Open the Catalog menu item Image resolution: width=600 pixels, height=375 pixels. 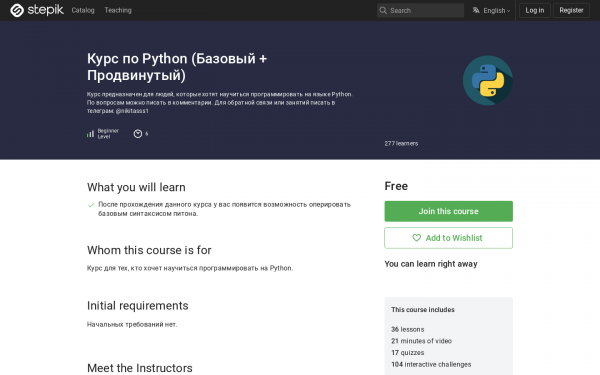pyautogui.click(x=83, y=10)
